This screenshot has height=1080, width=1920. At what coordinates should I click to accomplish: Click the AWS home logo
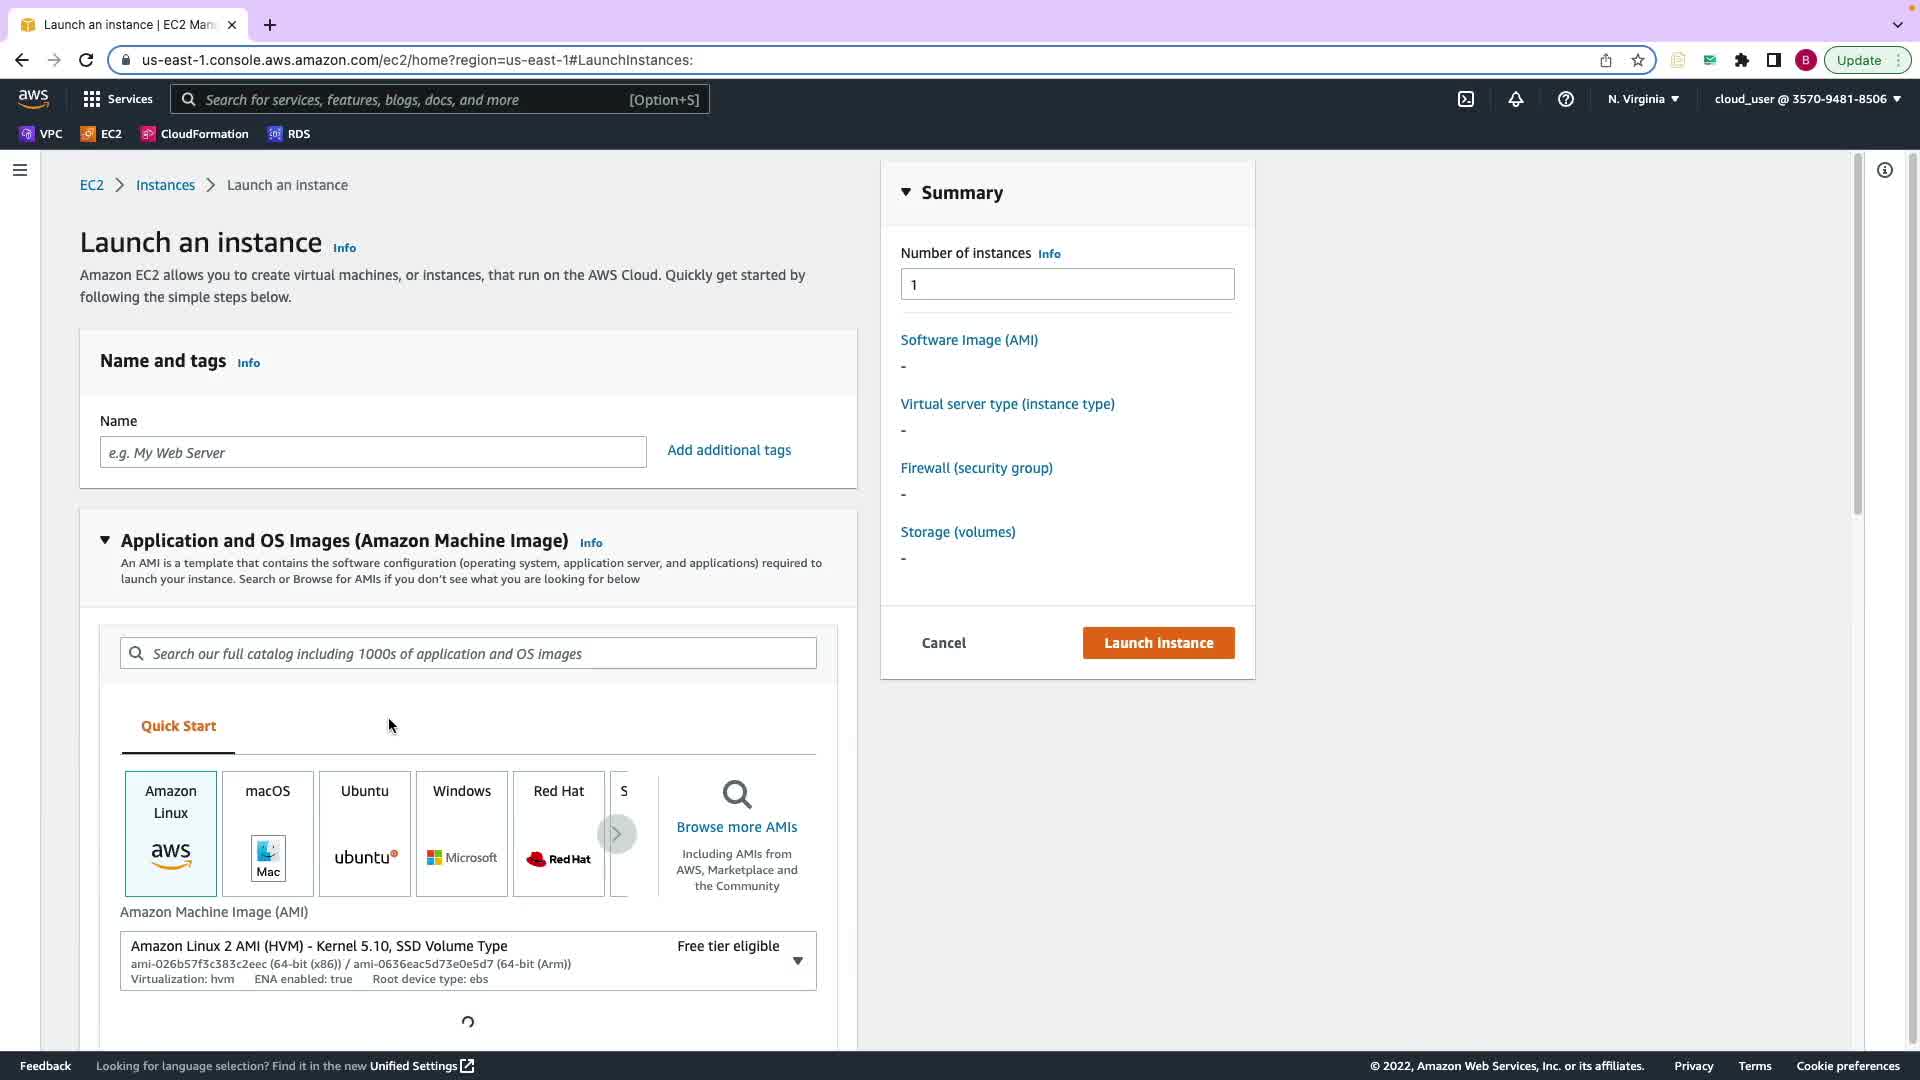[x=33, y=98]
